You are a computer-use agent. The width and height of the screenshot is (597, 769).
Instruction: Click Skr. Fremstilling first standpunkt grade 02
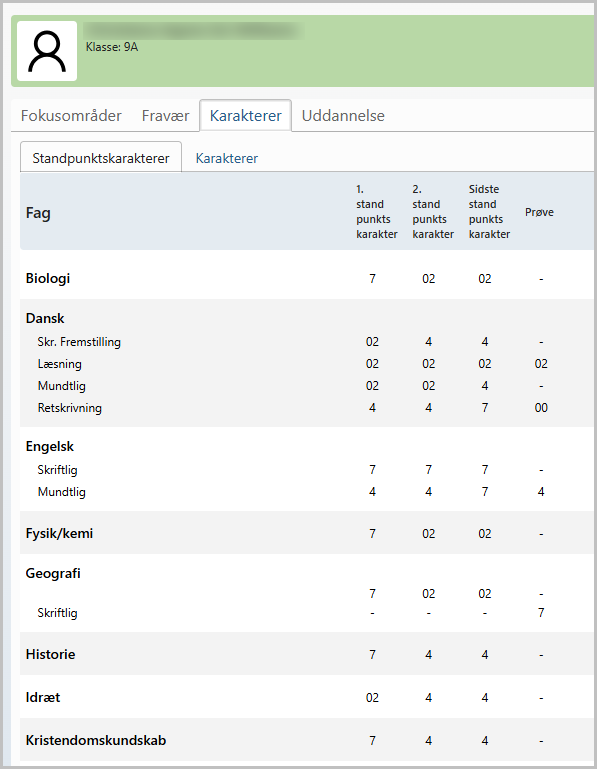point(372,341)
